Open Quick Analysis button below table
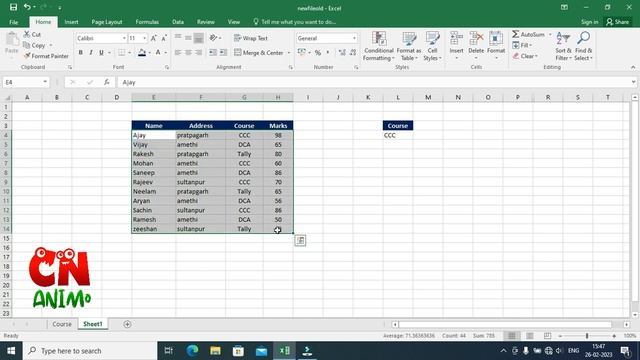640x360 pixels. [x=300, y=240]
